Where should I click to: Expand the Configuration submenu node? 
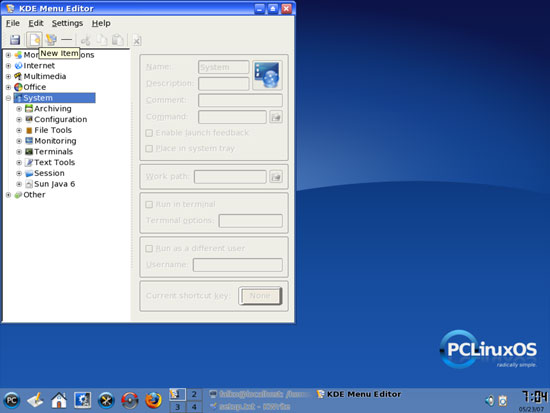tap(19, 120)
